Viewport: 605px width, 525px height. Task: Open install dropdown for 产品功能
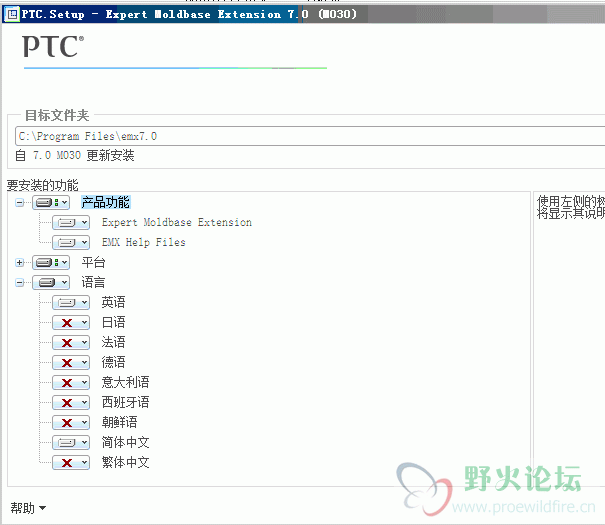51,203
